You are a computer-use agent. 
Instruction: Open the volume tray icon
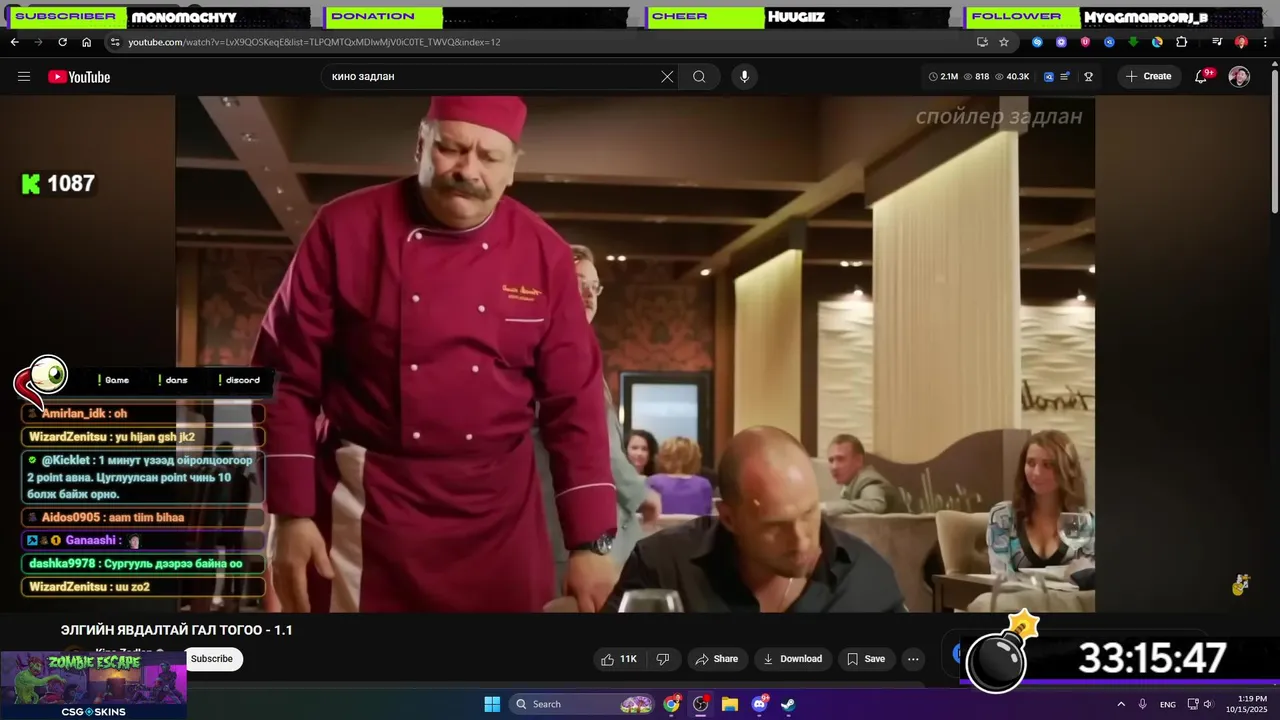1208,704
